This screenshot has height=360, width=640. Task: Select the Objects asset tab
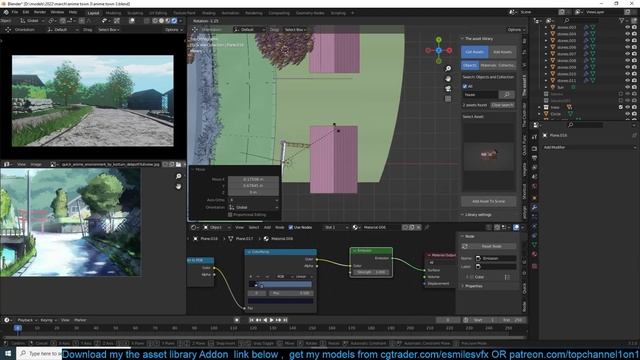[470, 65]
